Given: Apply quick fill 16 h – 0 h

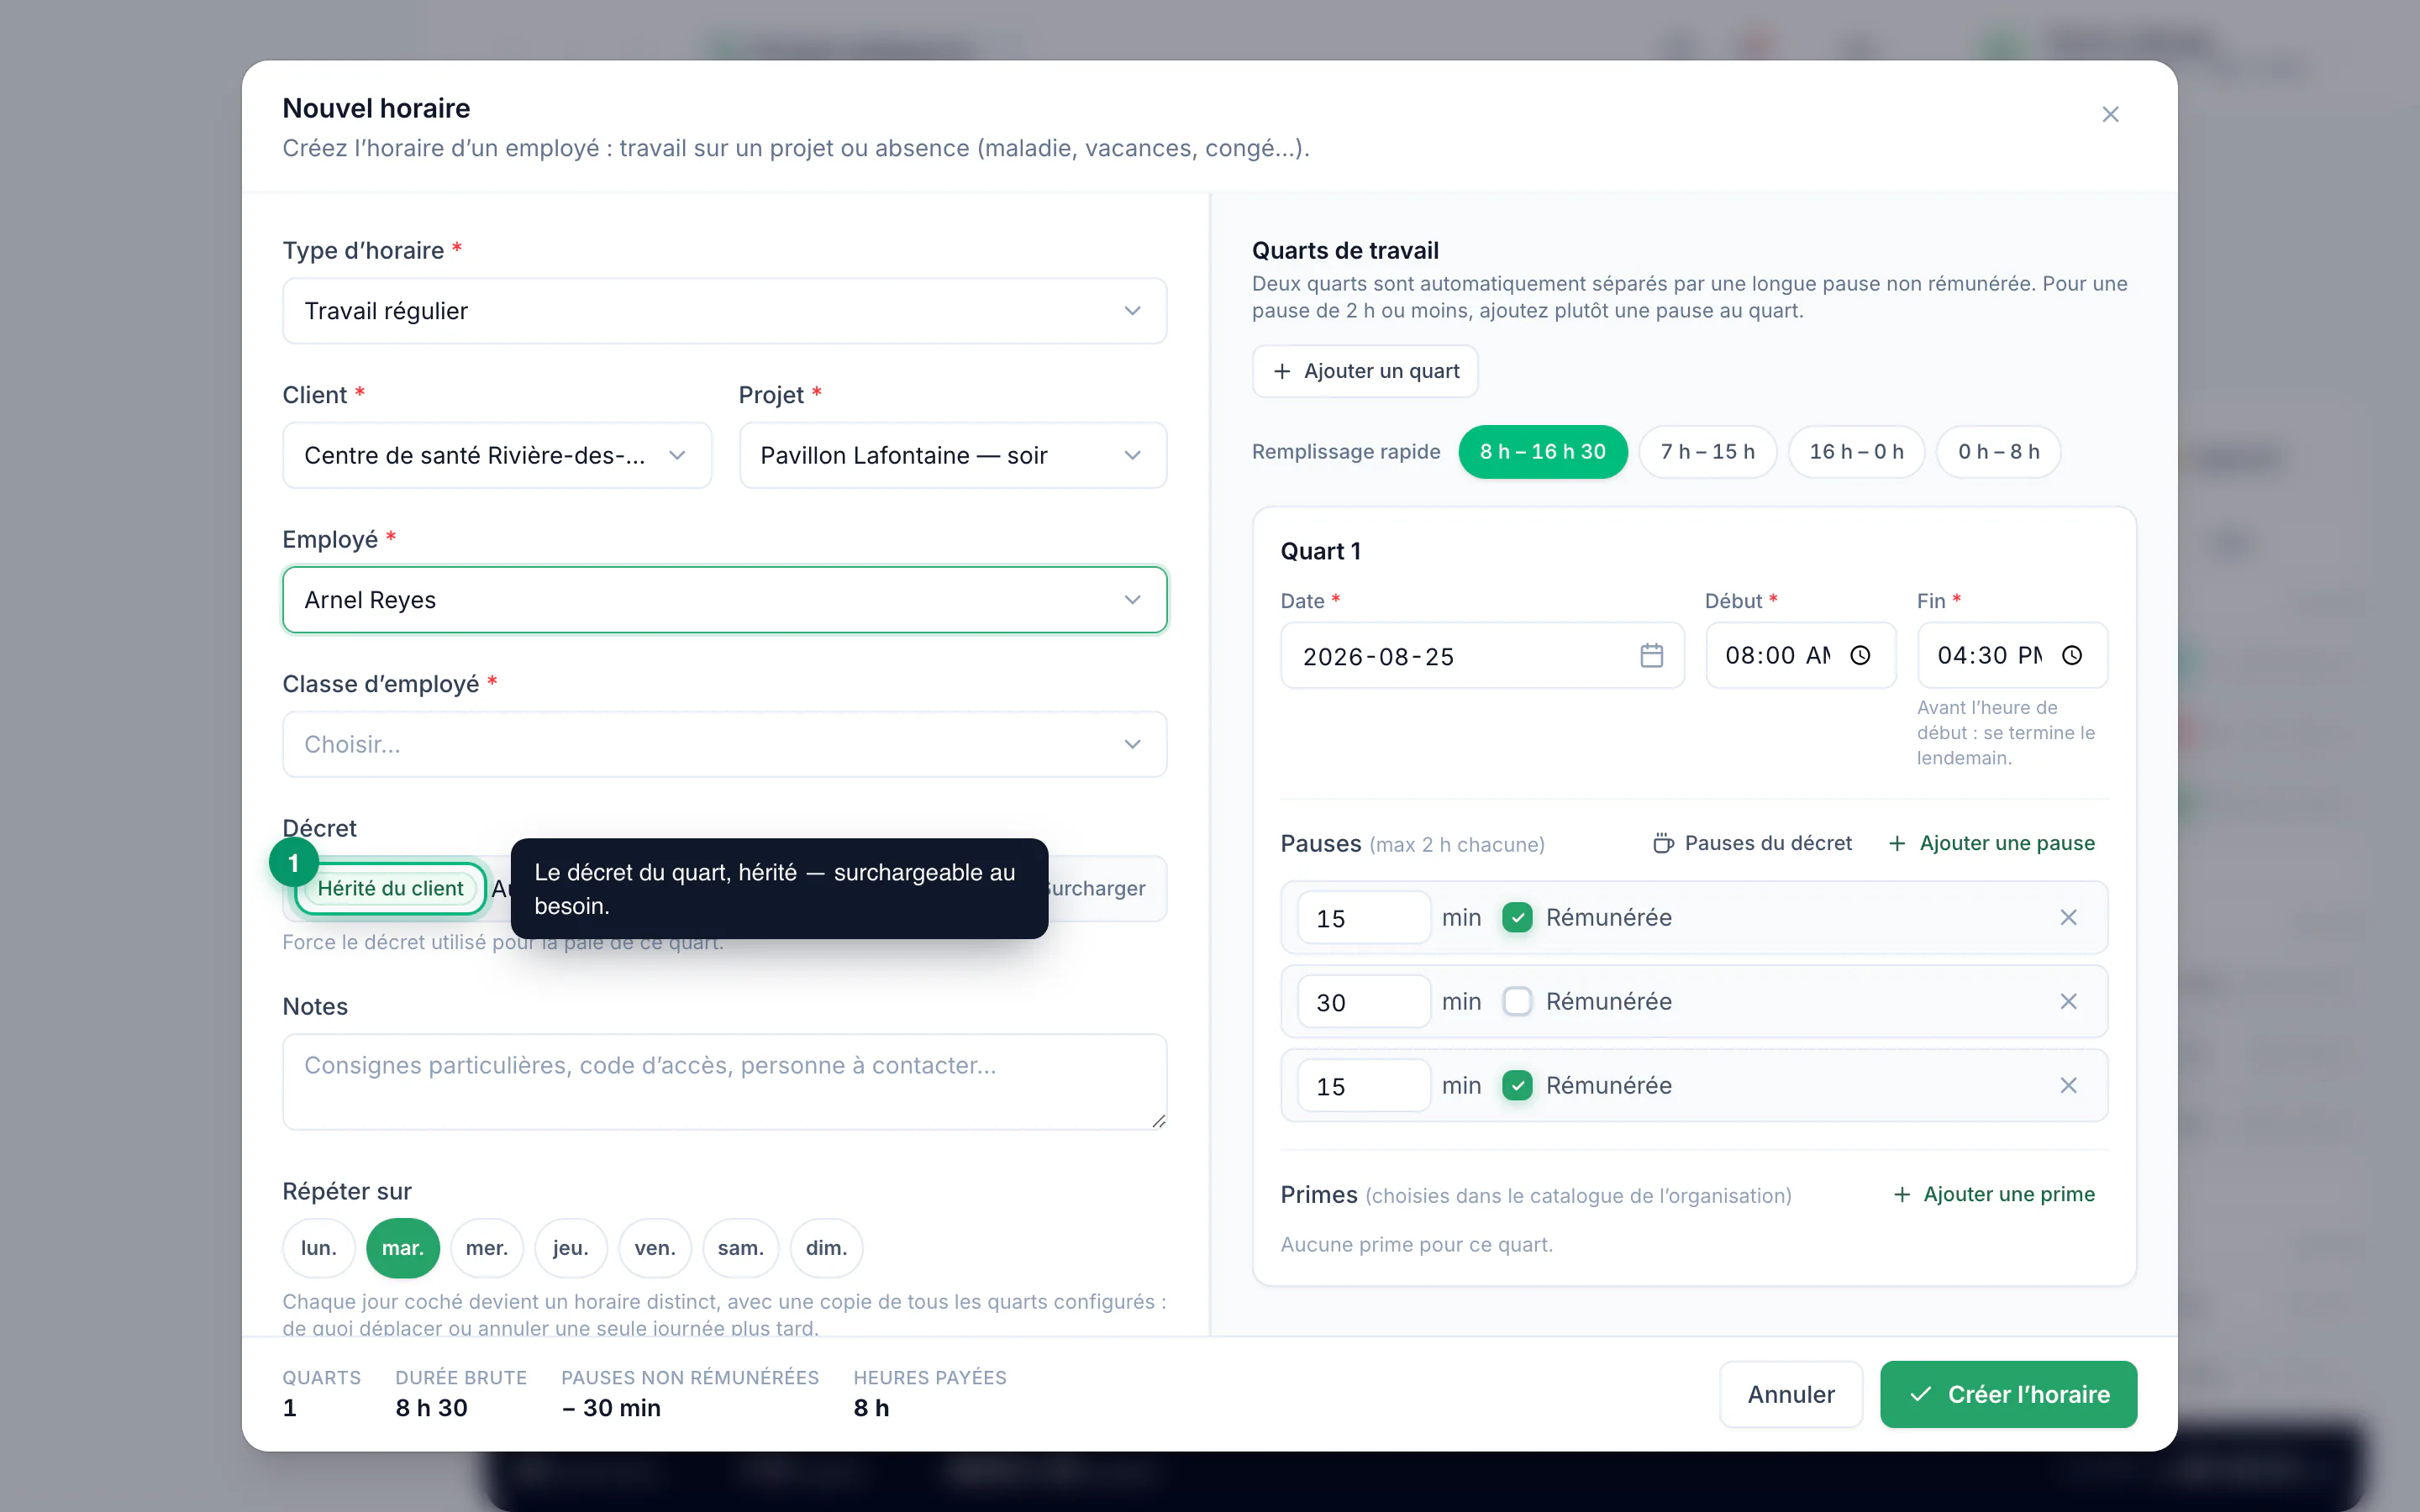Looking at the screenshot, I should 1857,452.
